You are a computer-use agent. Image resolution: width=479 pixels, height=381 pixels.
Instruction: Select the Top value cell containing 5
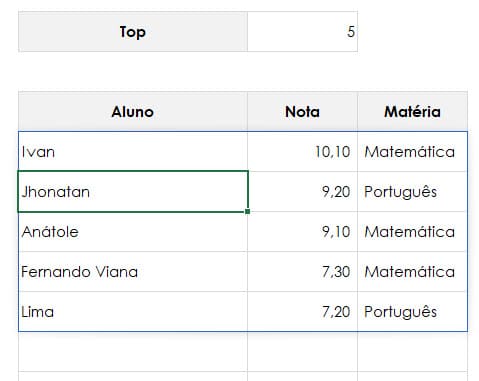[x=302, y=32]
